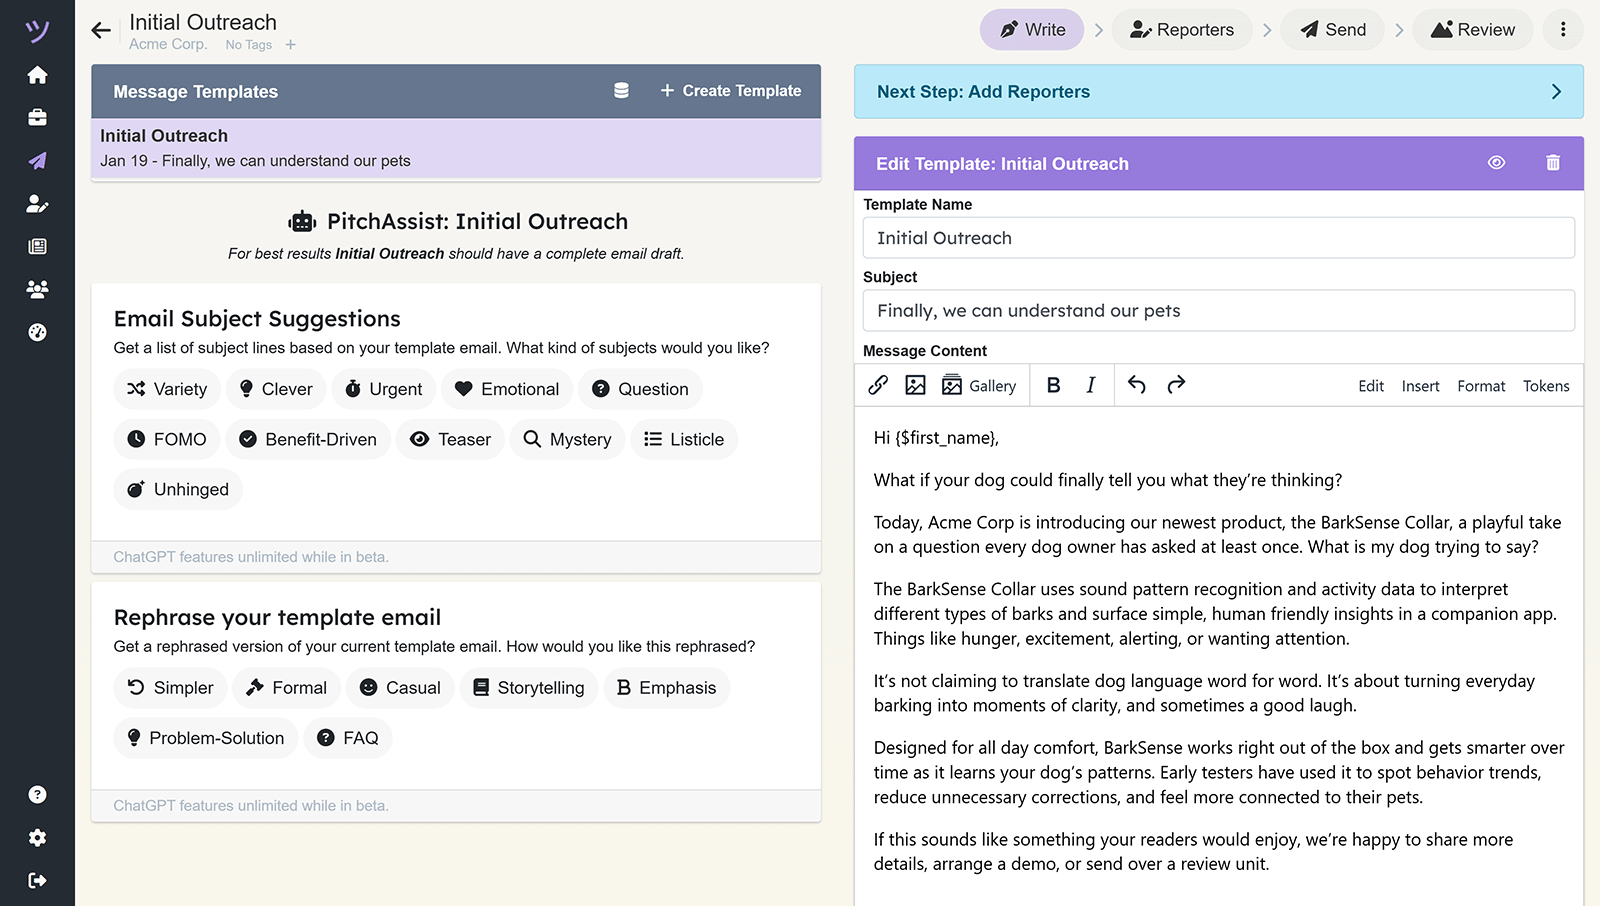Open the dashboard speedometer icon in sidebar
The width and height of the screenshot is (1600, 906).
[x=37, y=332]
